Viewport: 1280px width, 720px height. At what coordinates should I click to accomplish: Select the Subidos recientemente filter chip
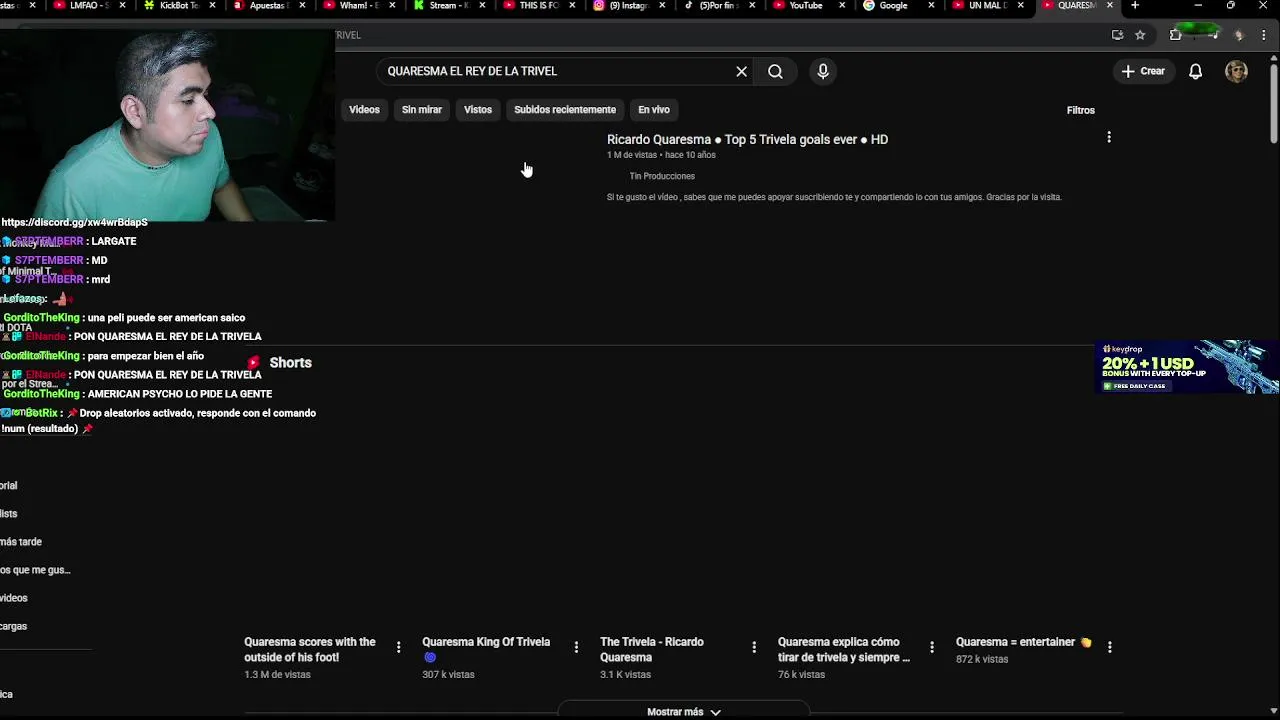click(x=565, y=110)
